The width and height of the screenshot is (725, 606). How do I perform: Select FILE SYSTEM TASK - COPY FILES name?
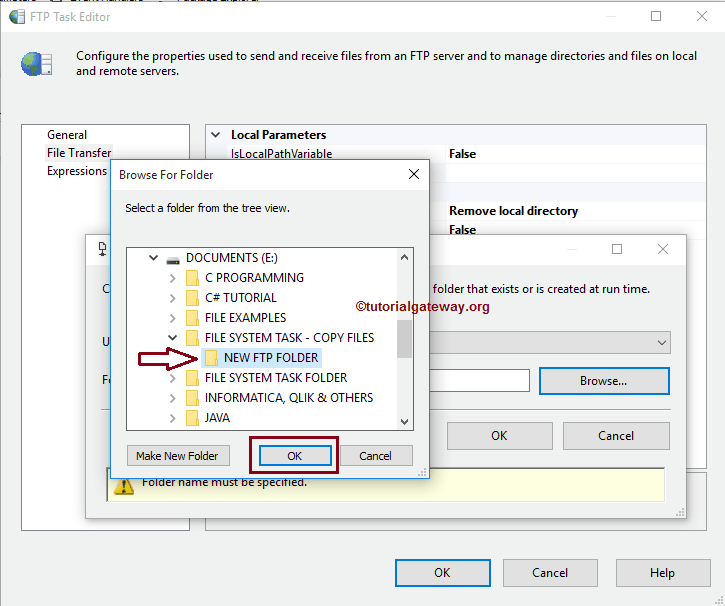point(289,338)
